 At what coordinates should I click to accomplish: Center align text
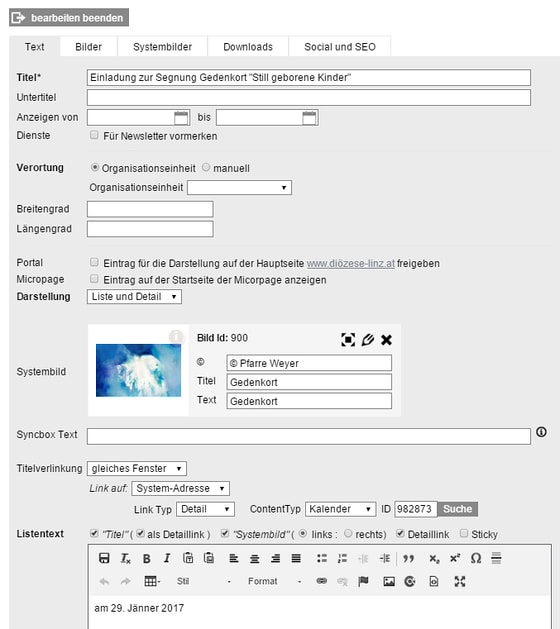(x=254, y=558)
